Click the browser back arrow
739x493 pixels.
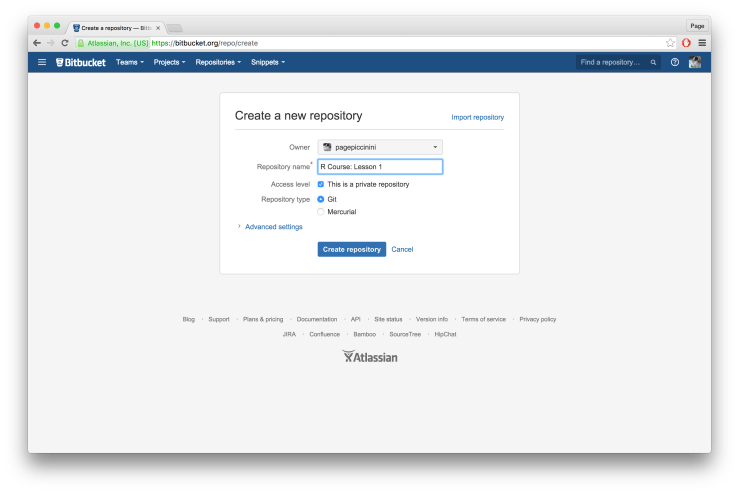coord(37,43)
